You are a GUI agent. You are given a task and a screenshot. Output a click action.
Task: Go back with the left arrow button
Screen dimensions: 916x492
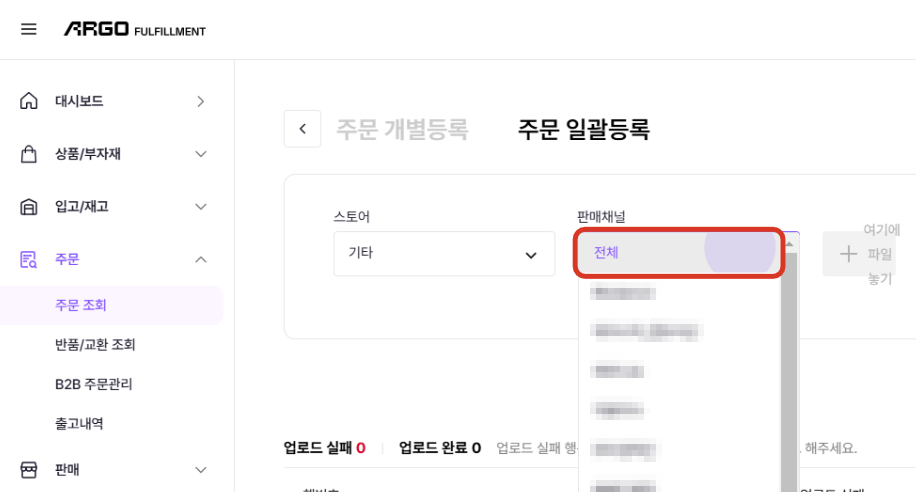point(303,129)
